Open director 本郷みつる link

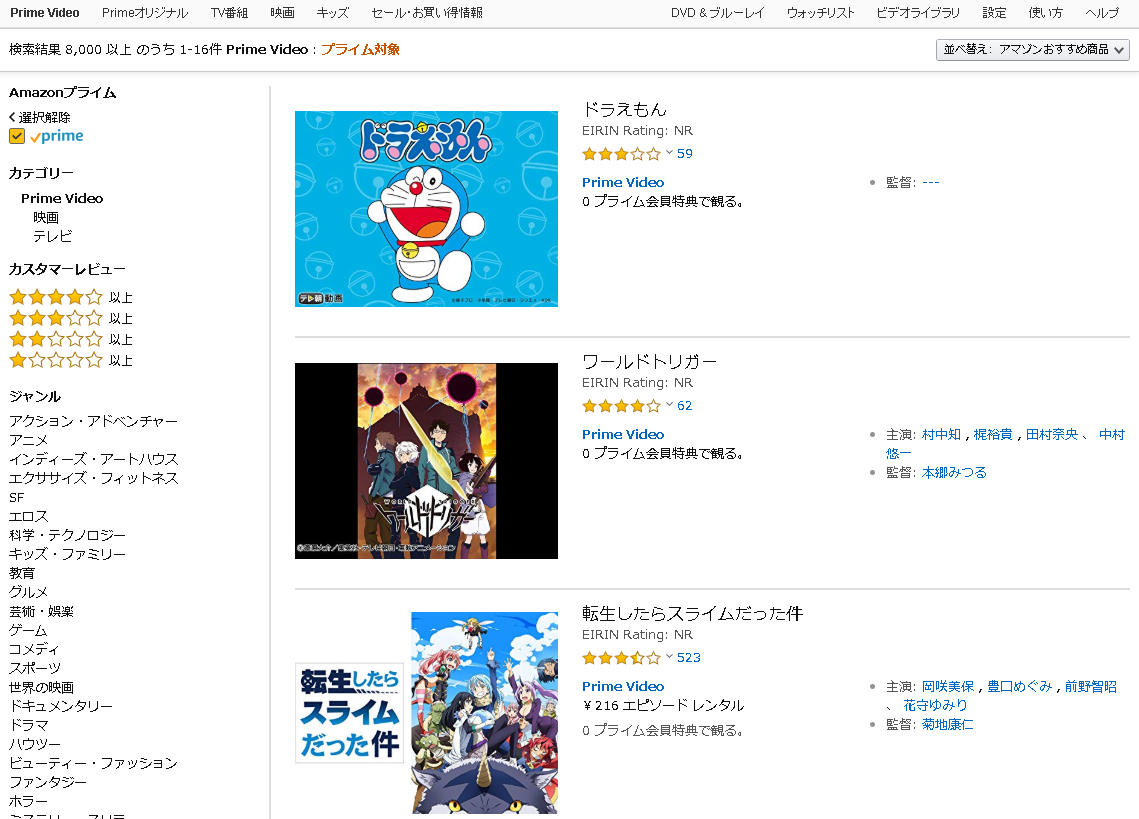[x=954, y=472]
